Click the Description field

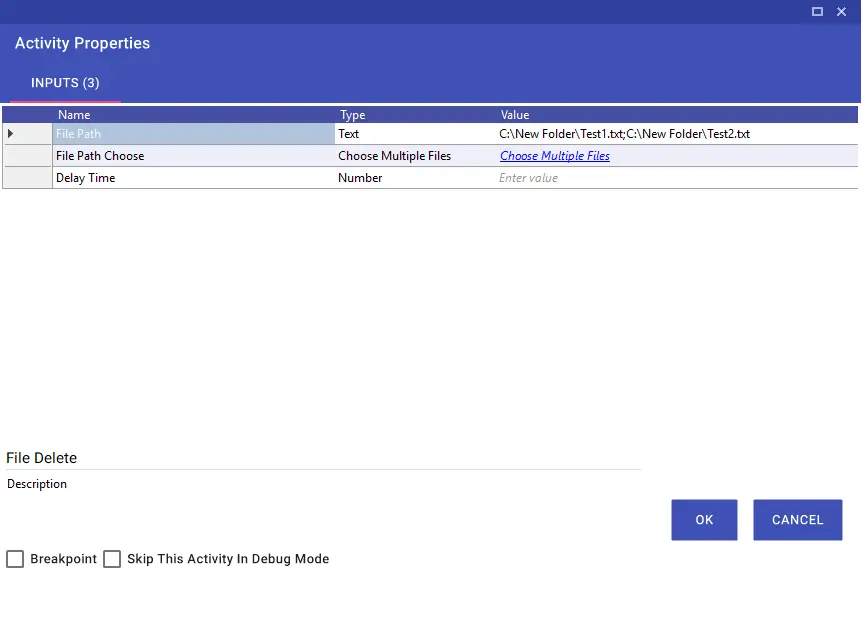[37, 484]
